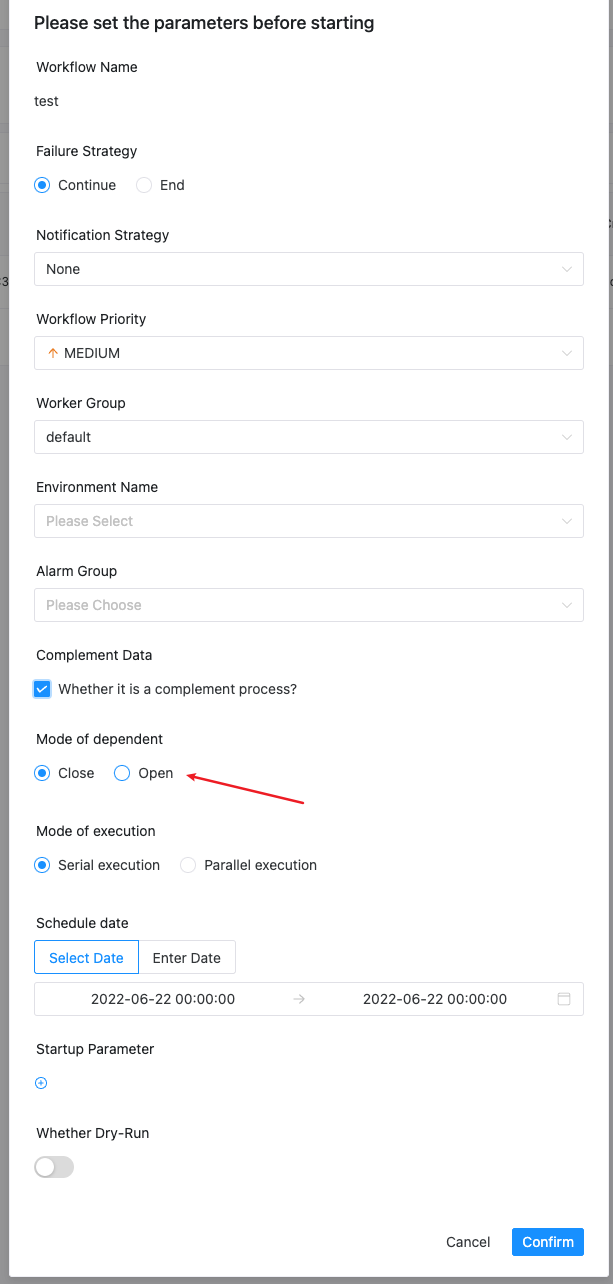Open the Worker Group dropdown
This screenshot has width=613, height=1284.
pos(308,437)
